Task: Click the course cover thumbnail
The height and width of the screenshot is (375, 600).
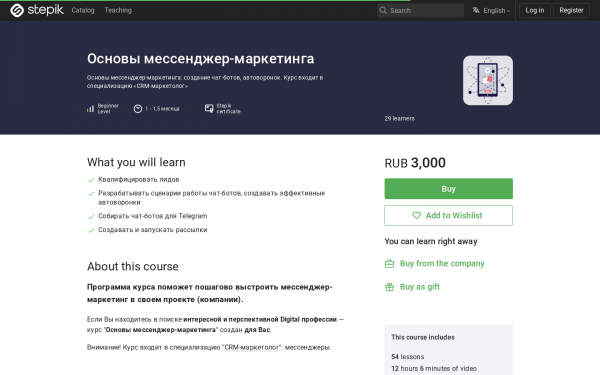Action: click(x=488, y=80)
